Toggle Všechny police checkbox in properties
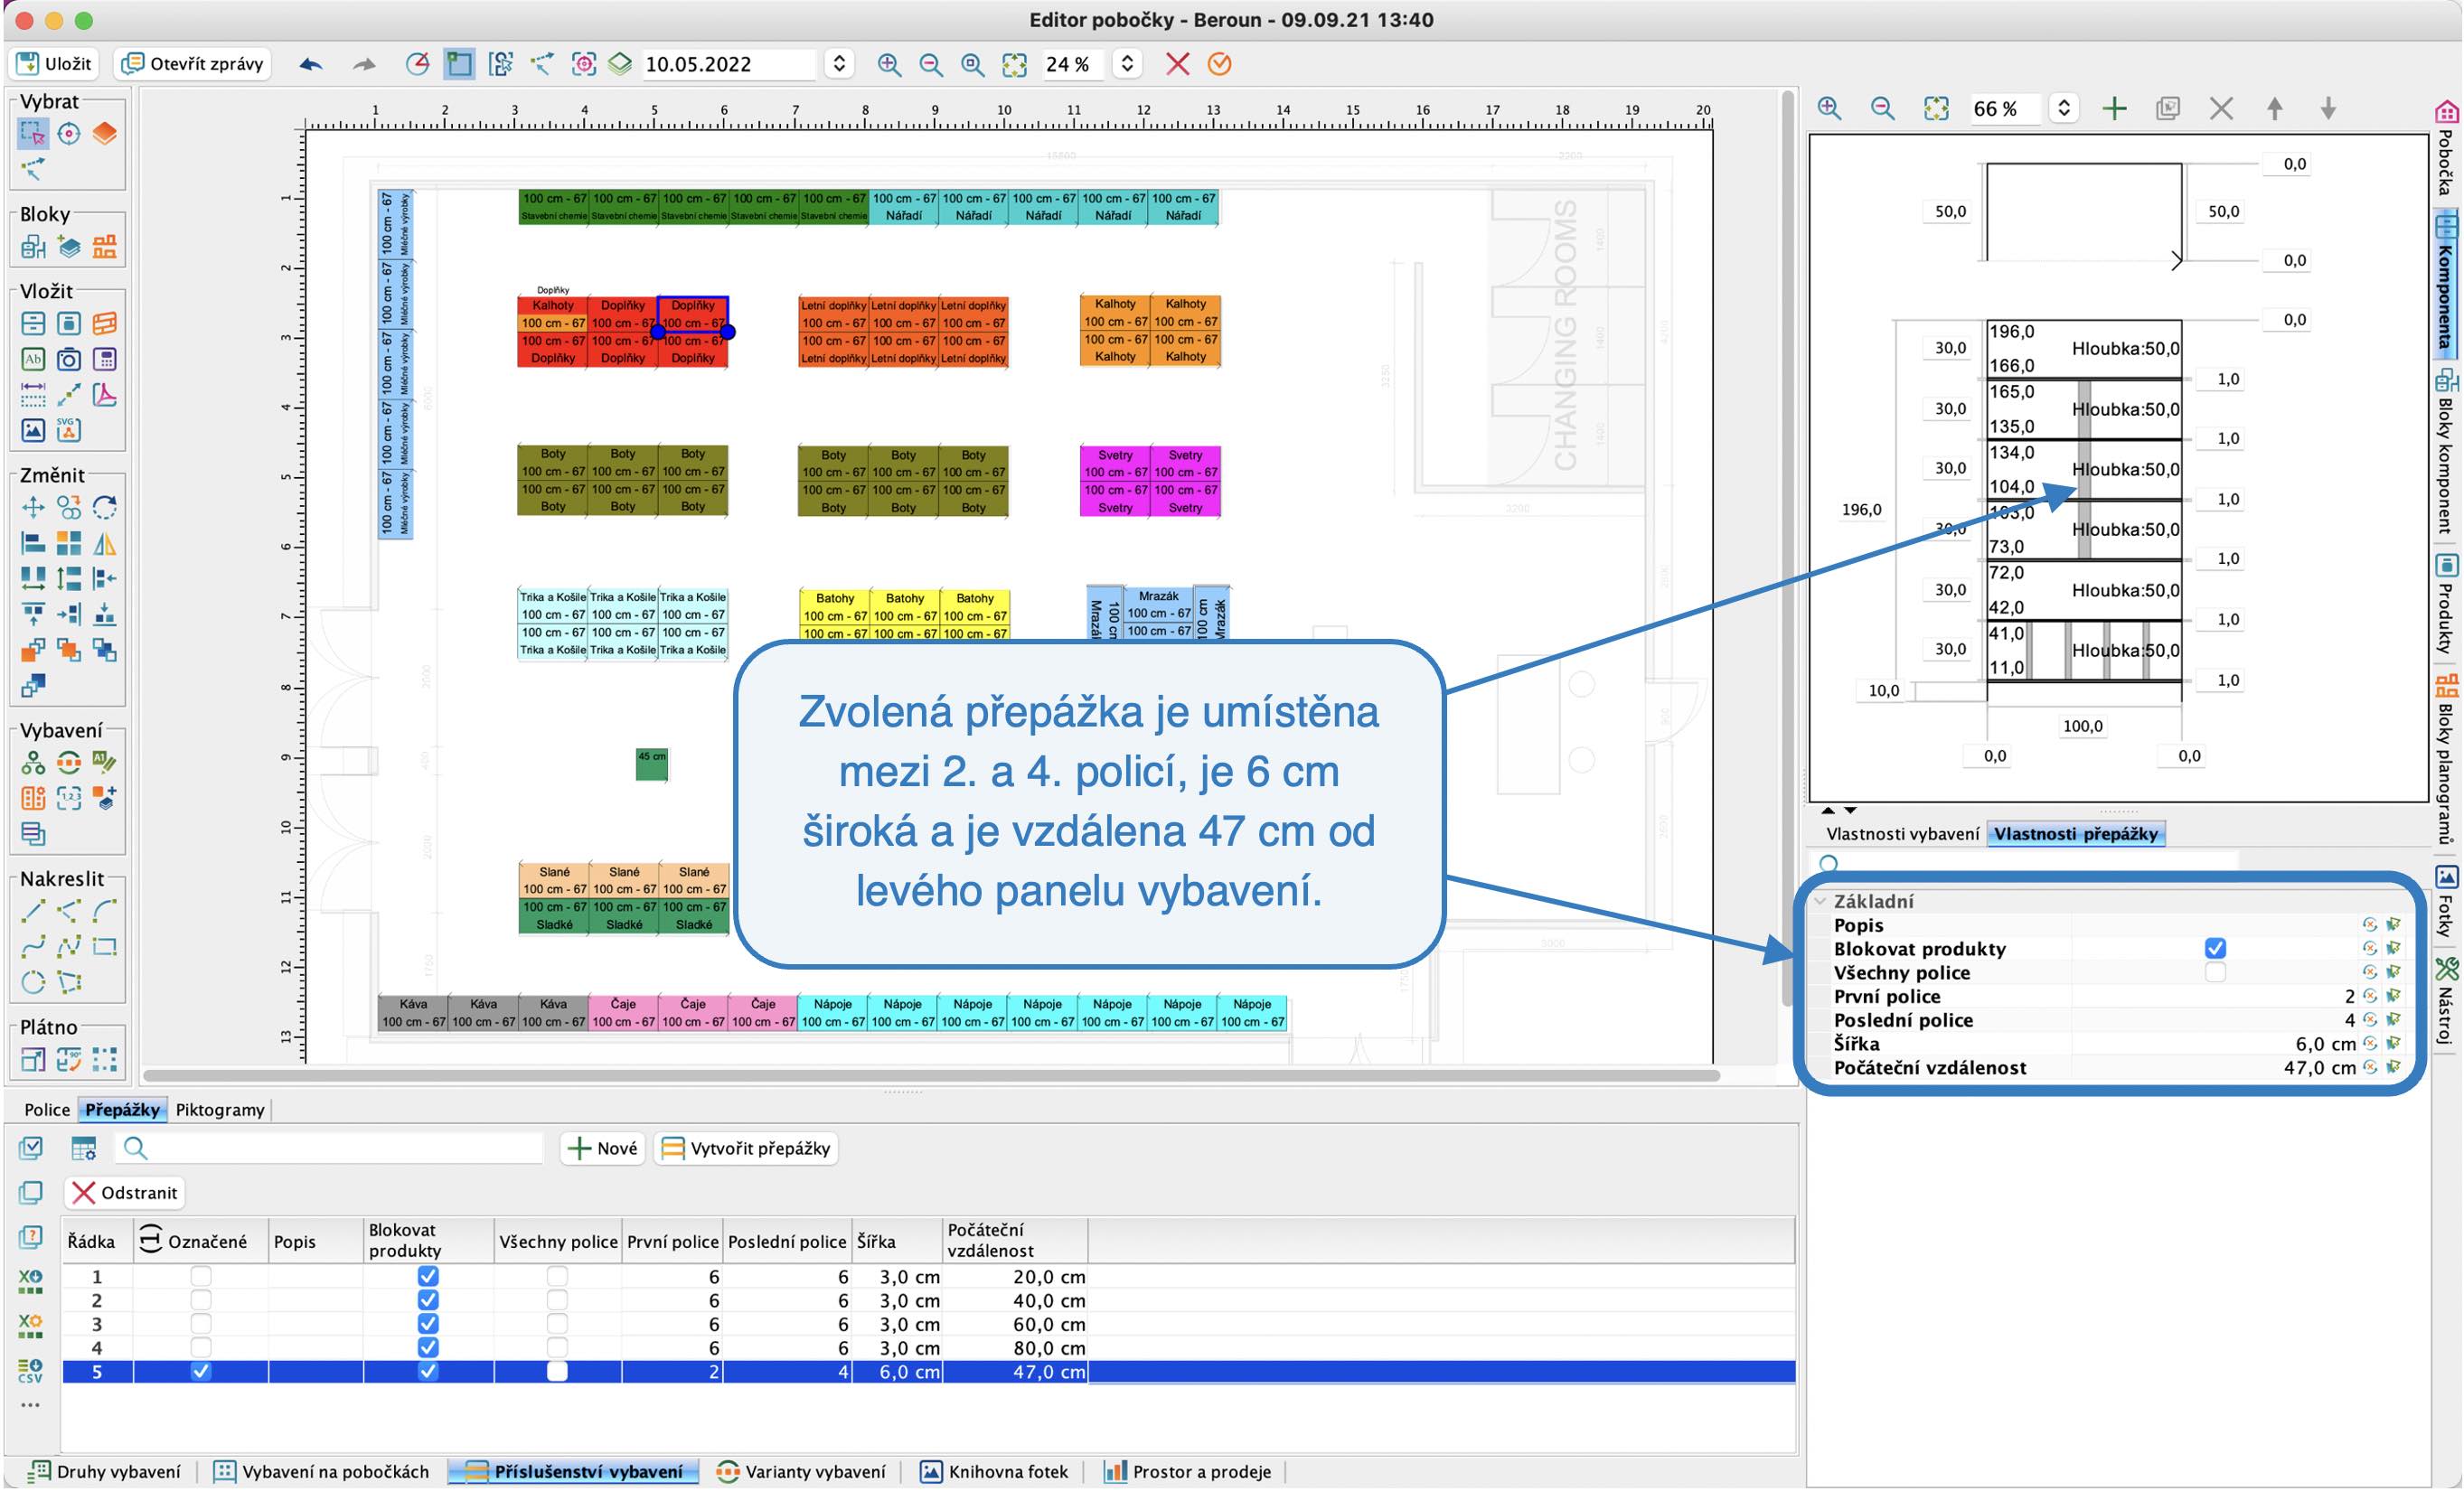Screen dimensions: 2464x1491 point(2215,972)
